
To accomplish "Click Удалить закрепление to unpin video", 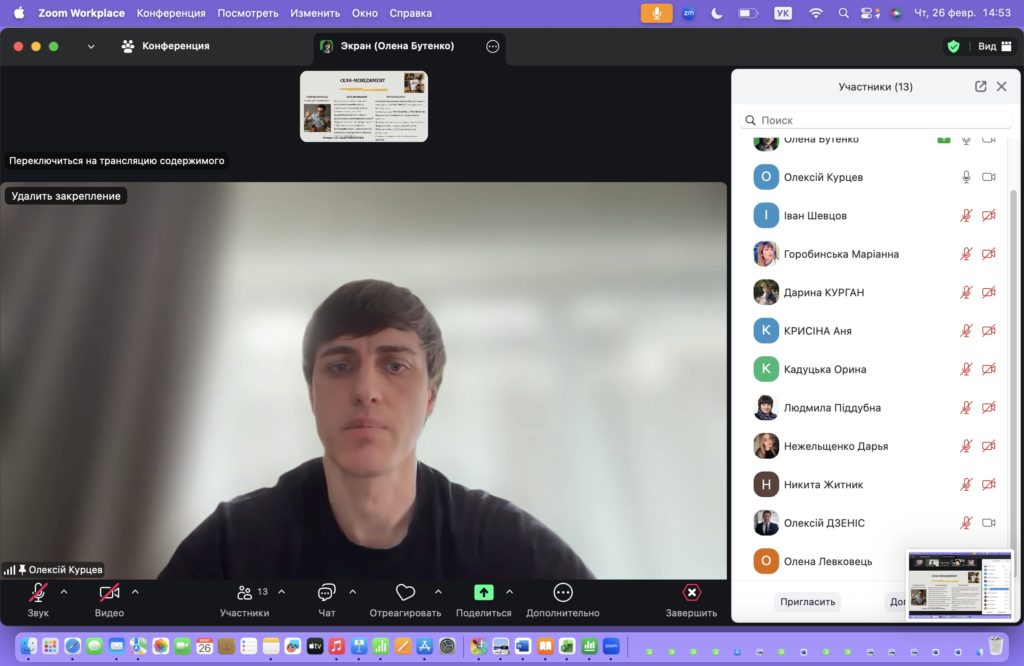I will 66,196.
